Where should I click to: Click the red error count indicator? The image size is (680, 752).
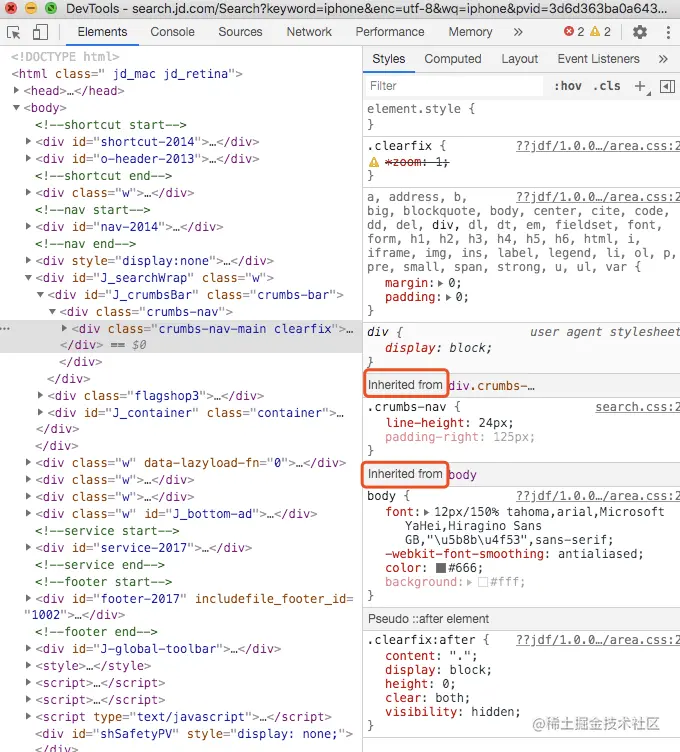574,32
